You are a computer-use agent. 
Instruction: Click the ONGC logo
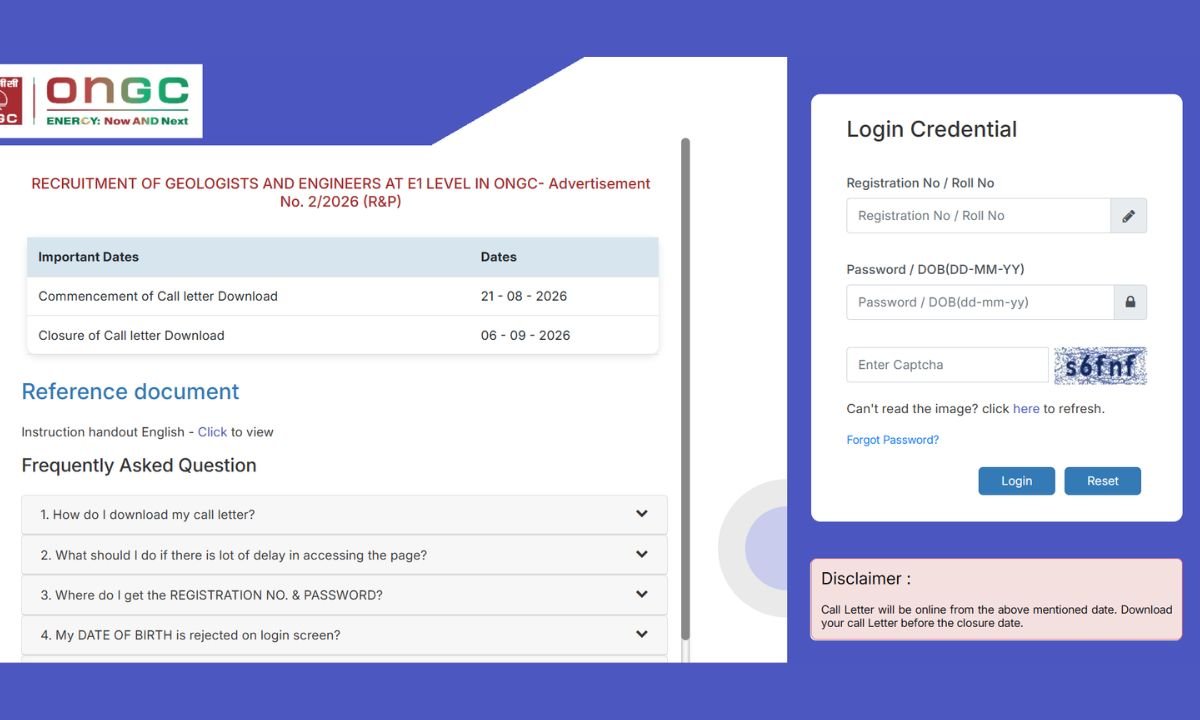(x=101, y=101)
